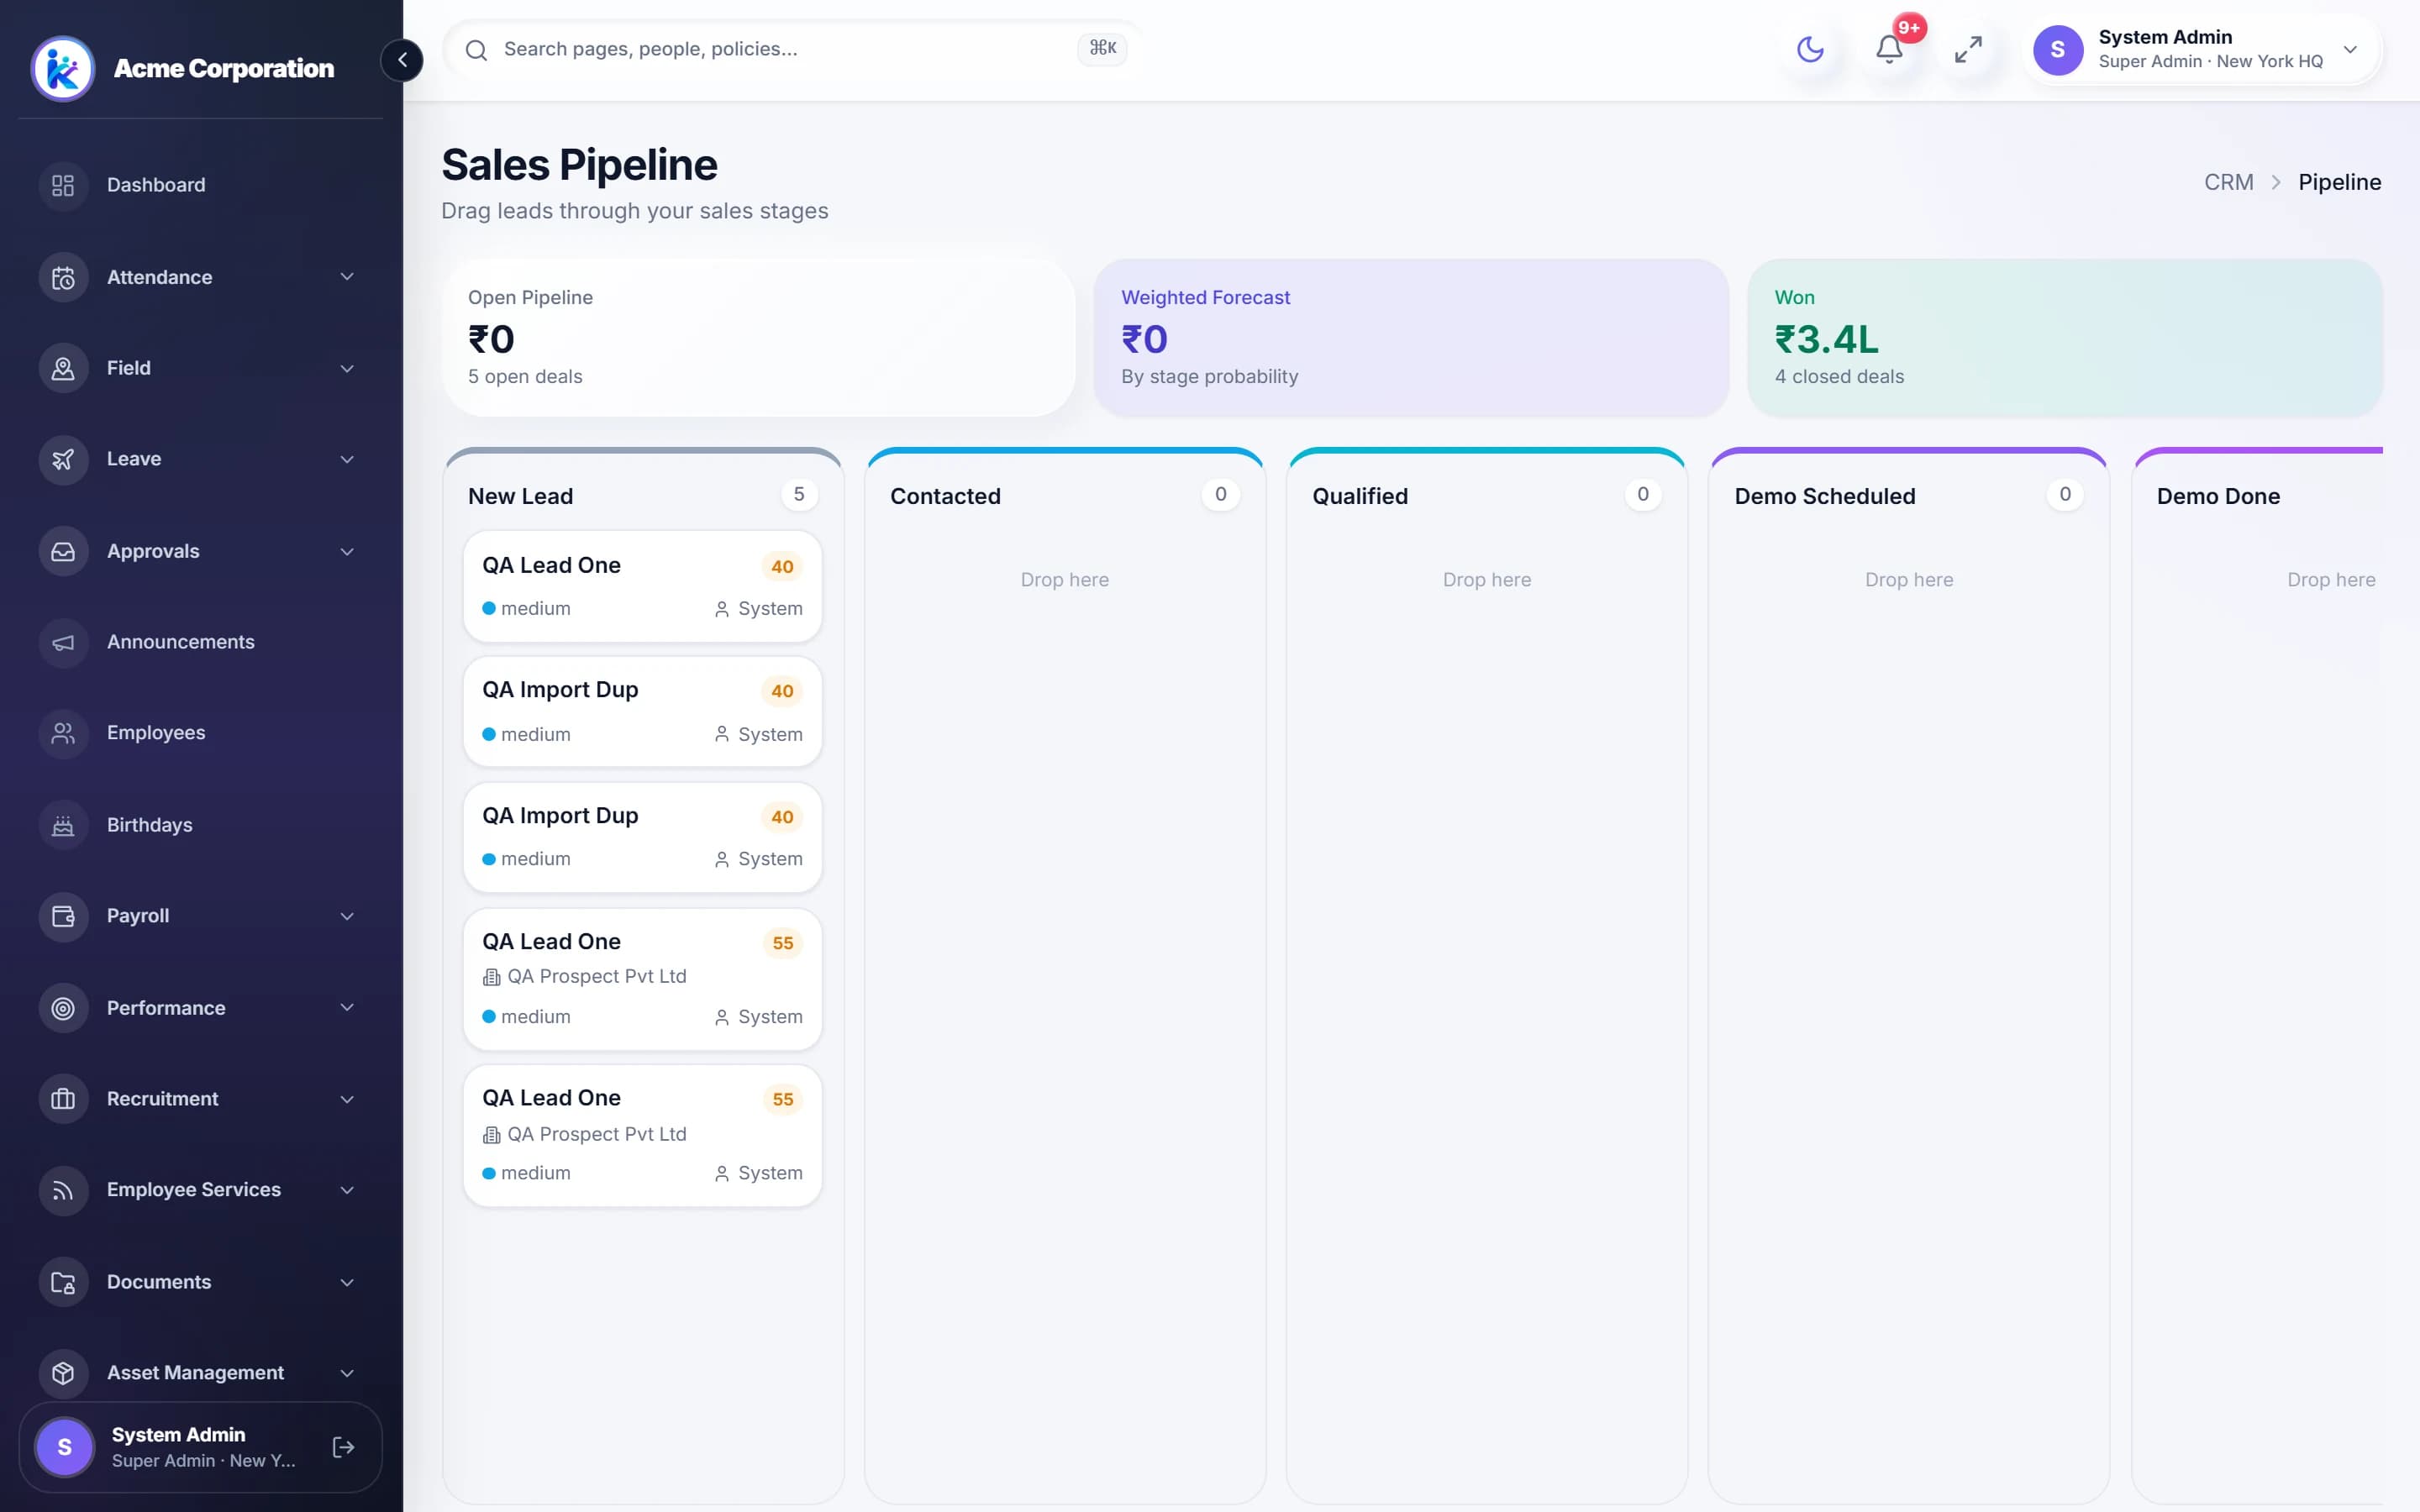Click the Recruitment briefcase icon
Image resolution: width=2420 pixels, height=1512 pixels.
point(63,1099)
